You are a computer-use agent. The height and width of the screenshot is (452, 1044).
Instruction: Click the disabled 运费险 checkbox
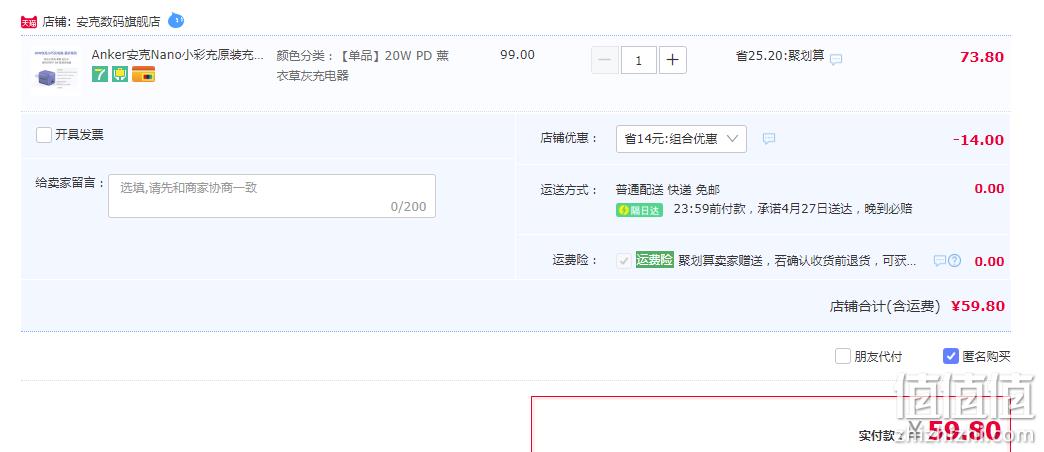coord(624,261)
